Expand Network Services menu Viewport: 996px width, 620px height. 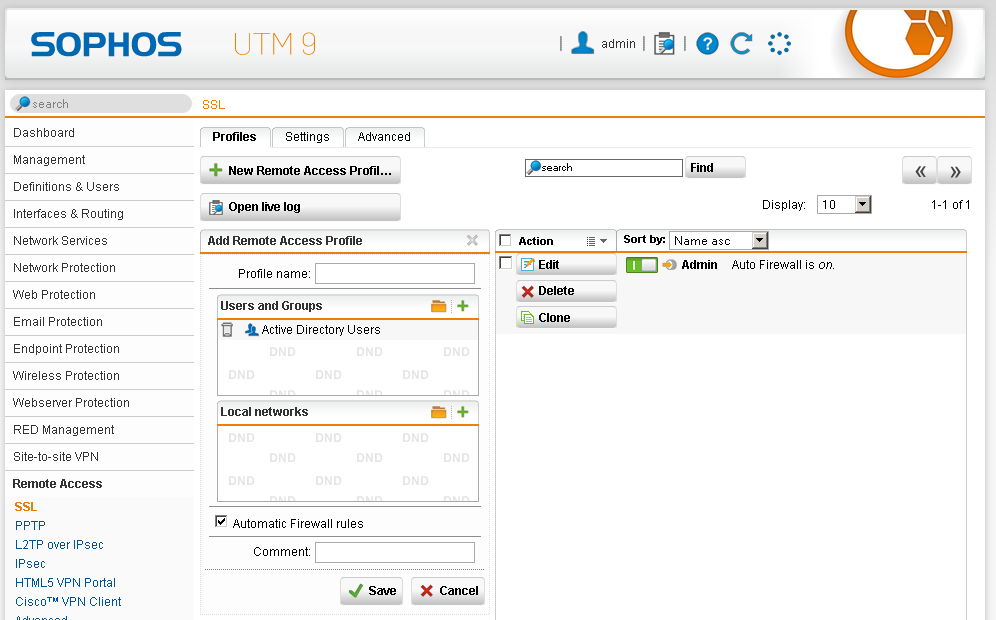click(x=99, y=241)
